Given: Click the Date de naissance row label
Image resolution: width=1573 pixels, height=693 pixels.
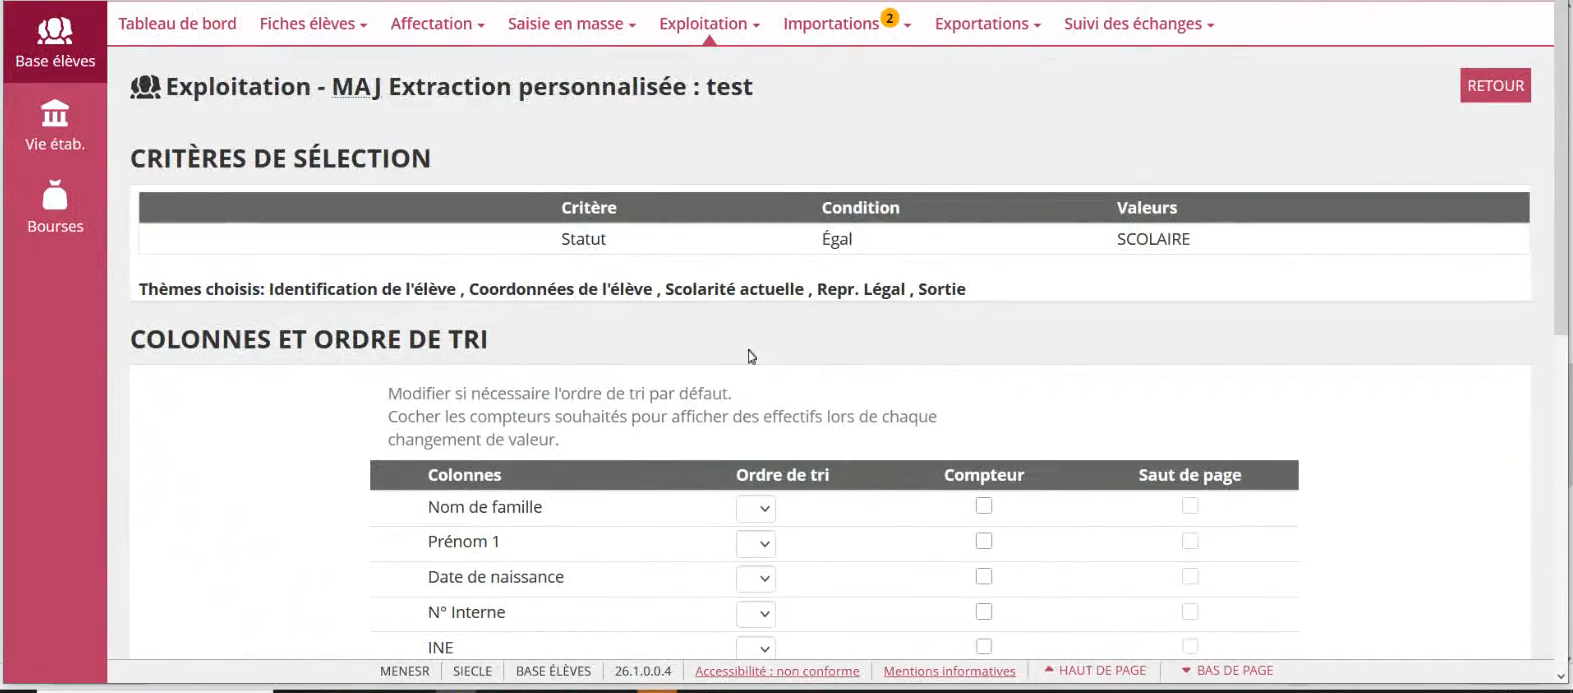Looking at the screenshot, I should (496, 577).
